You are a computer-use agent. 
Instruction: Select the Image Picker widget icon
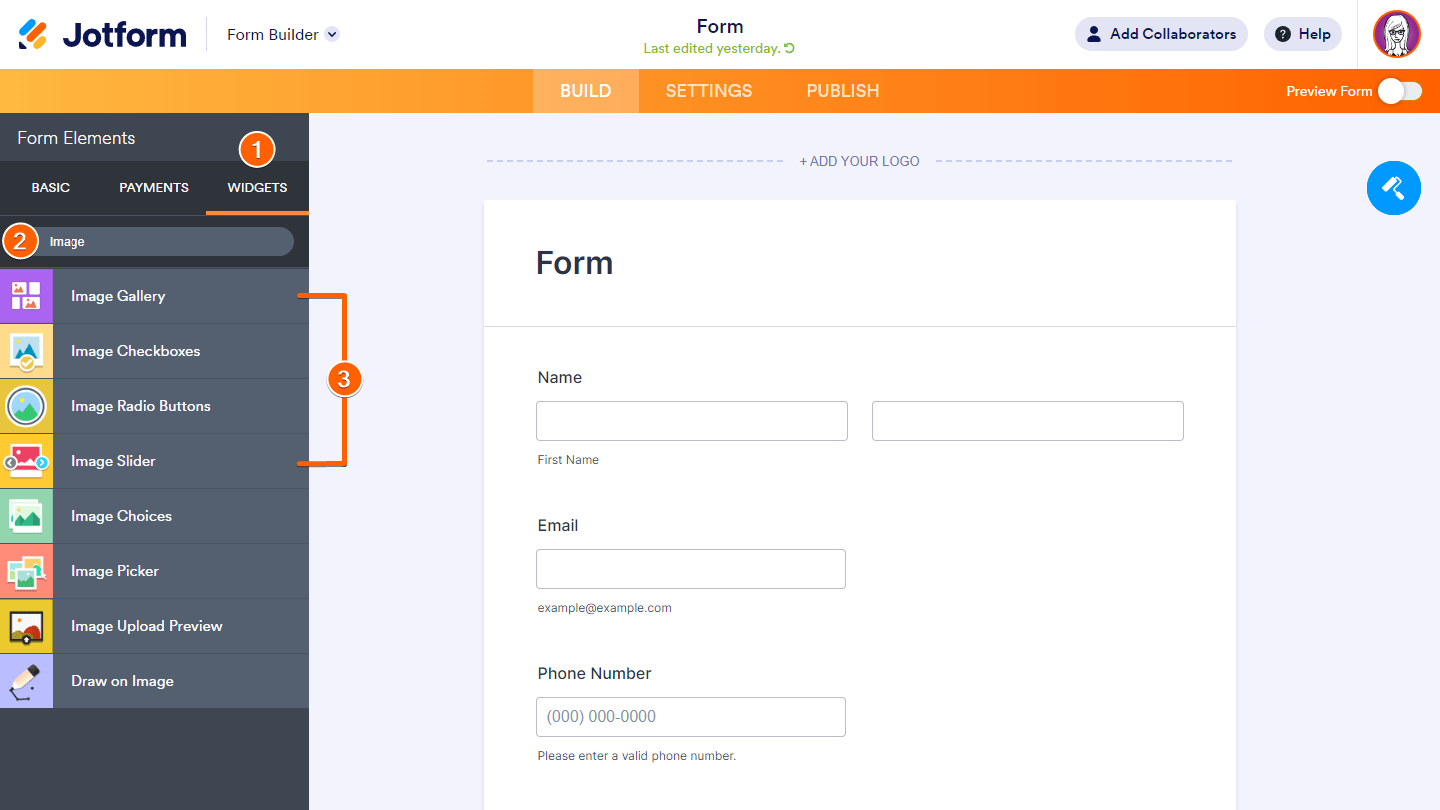tap(26, 571)
